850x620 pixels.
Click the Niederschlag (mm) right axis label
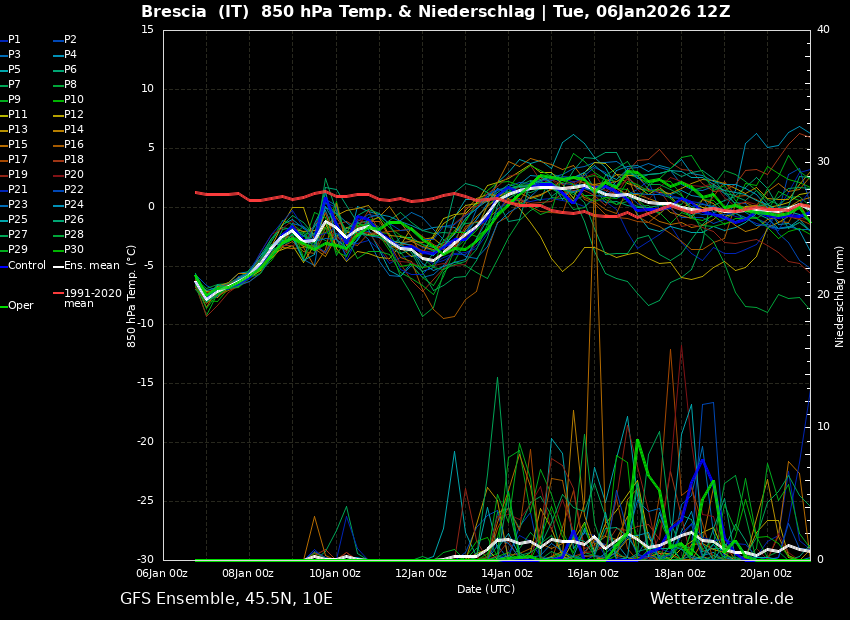point(840,296)
